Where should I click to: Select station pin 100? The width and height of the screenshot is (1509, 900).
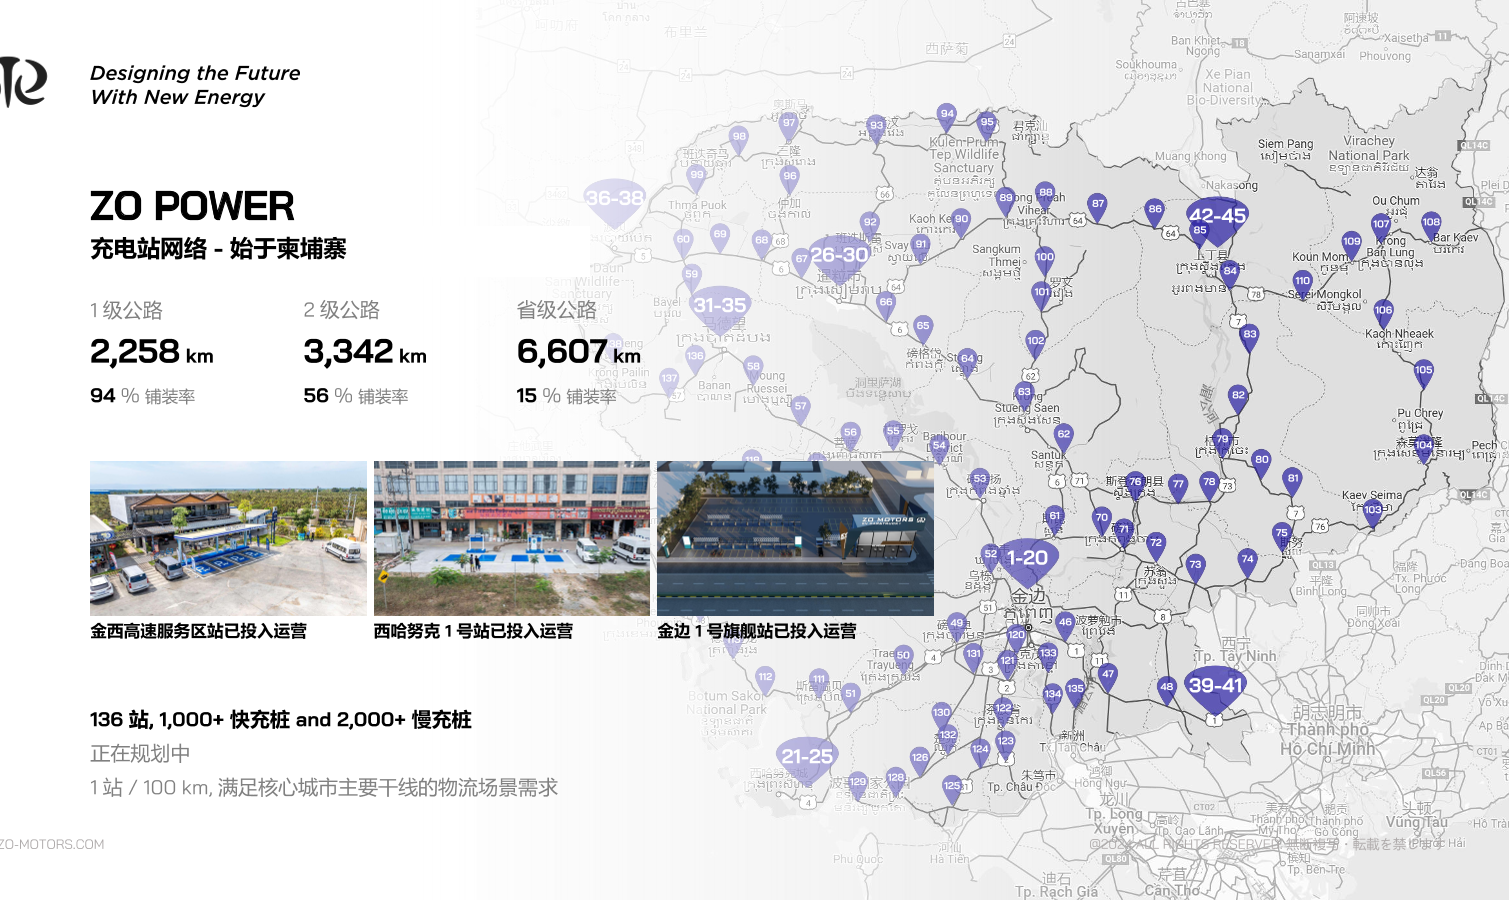click(x=1045, y=260)
